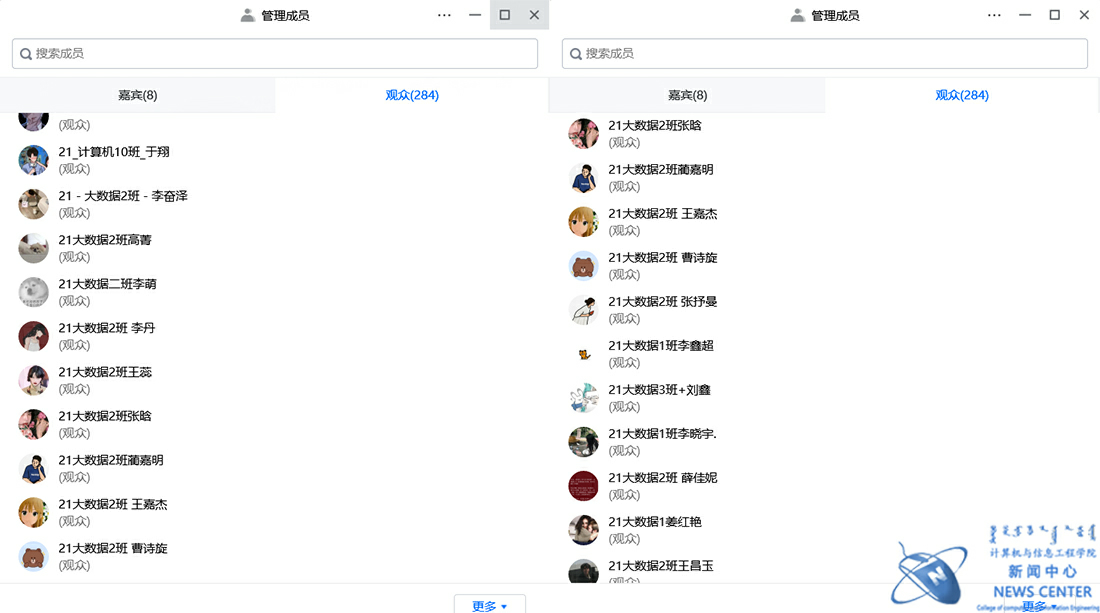Open the three-dots menu in right window
Viewport: 1100px width, 613px height.
pyautogui.click(x=994, y=15)
